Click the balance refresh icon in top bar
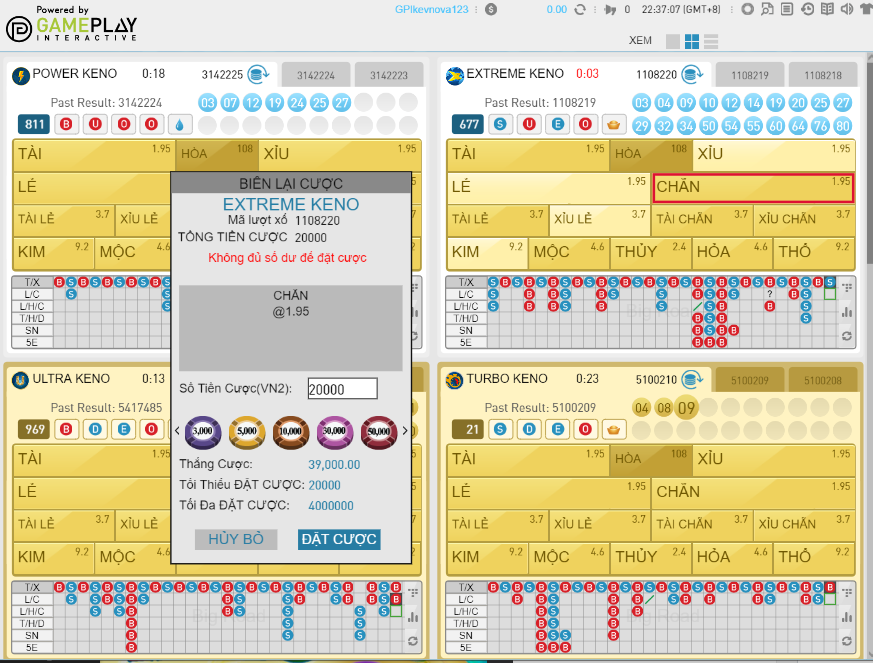 pos(581,9)
